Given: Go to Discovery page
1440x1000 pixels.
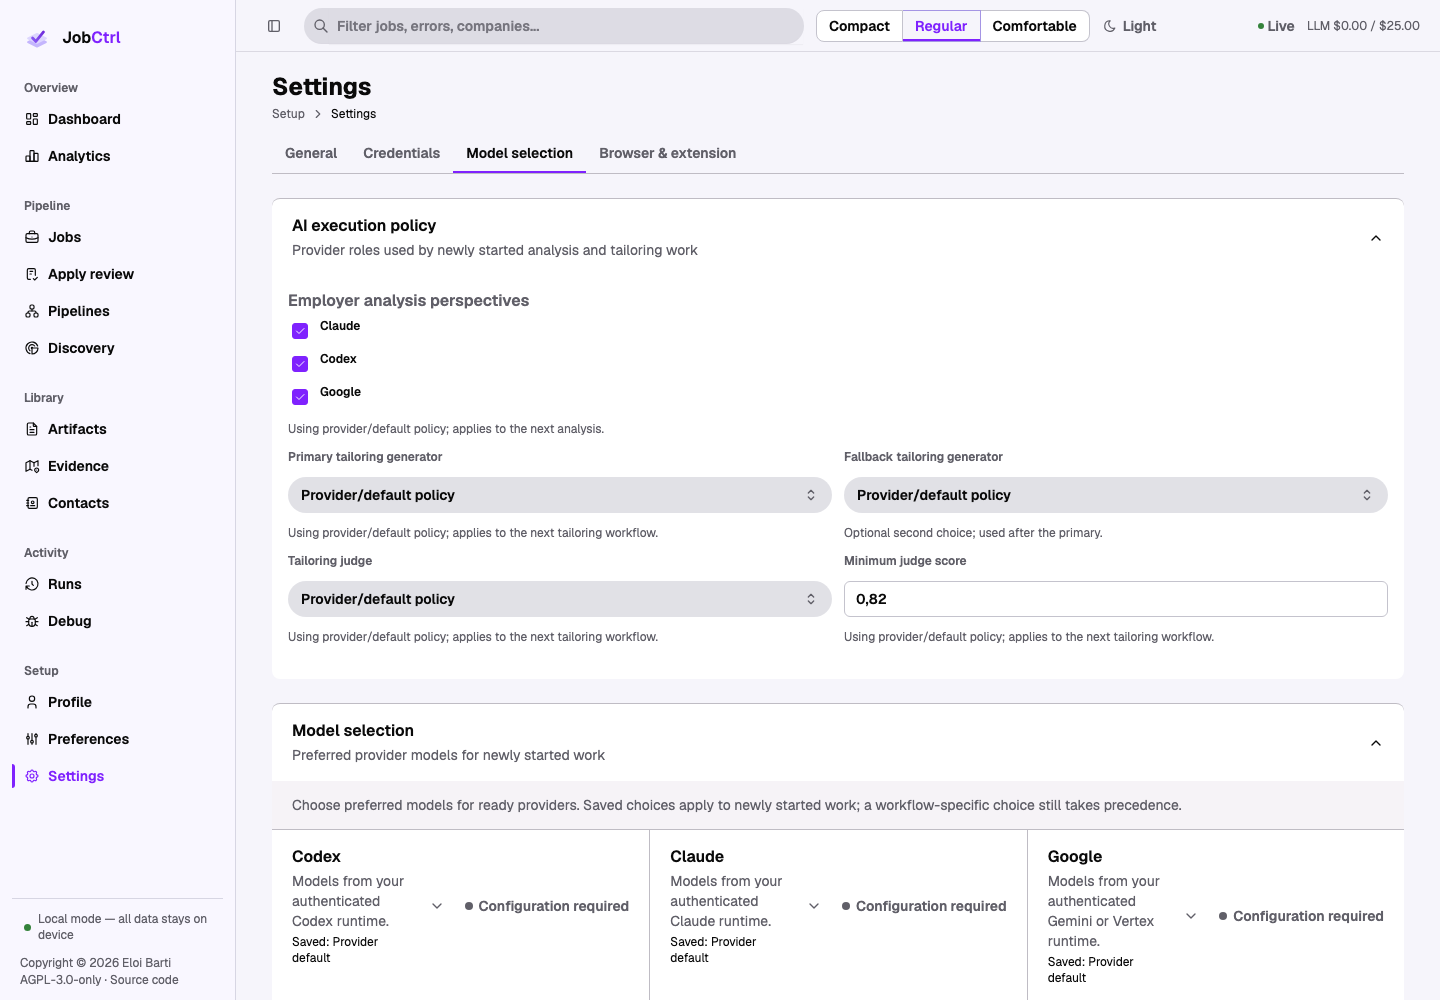Looking at the screenshot, I should pos(118,348).
